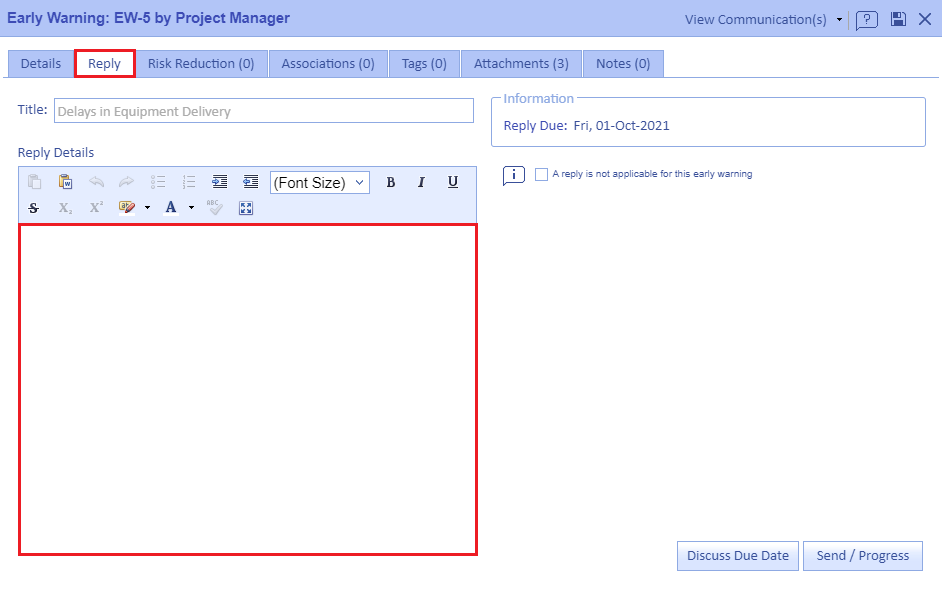Image resolution: width=942 pixels, height=598 pixels.
Task: Apply italic formatting in editor toolbar
Action: (x=421, y=182)
